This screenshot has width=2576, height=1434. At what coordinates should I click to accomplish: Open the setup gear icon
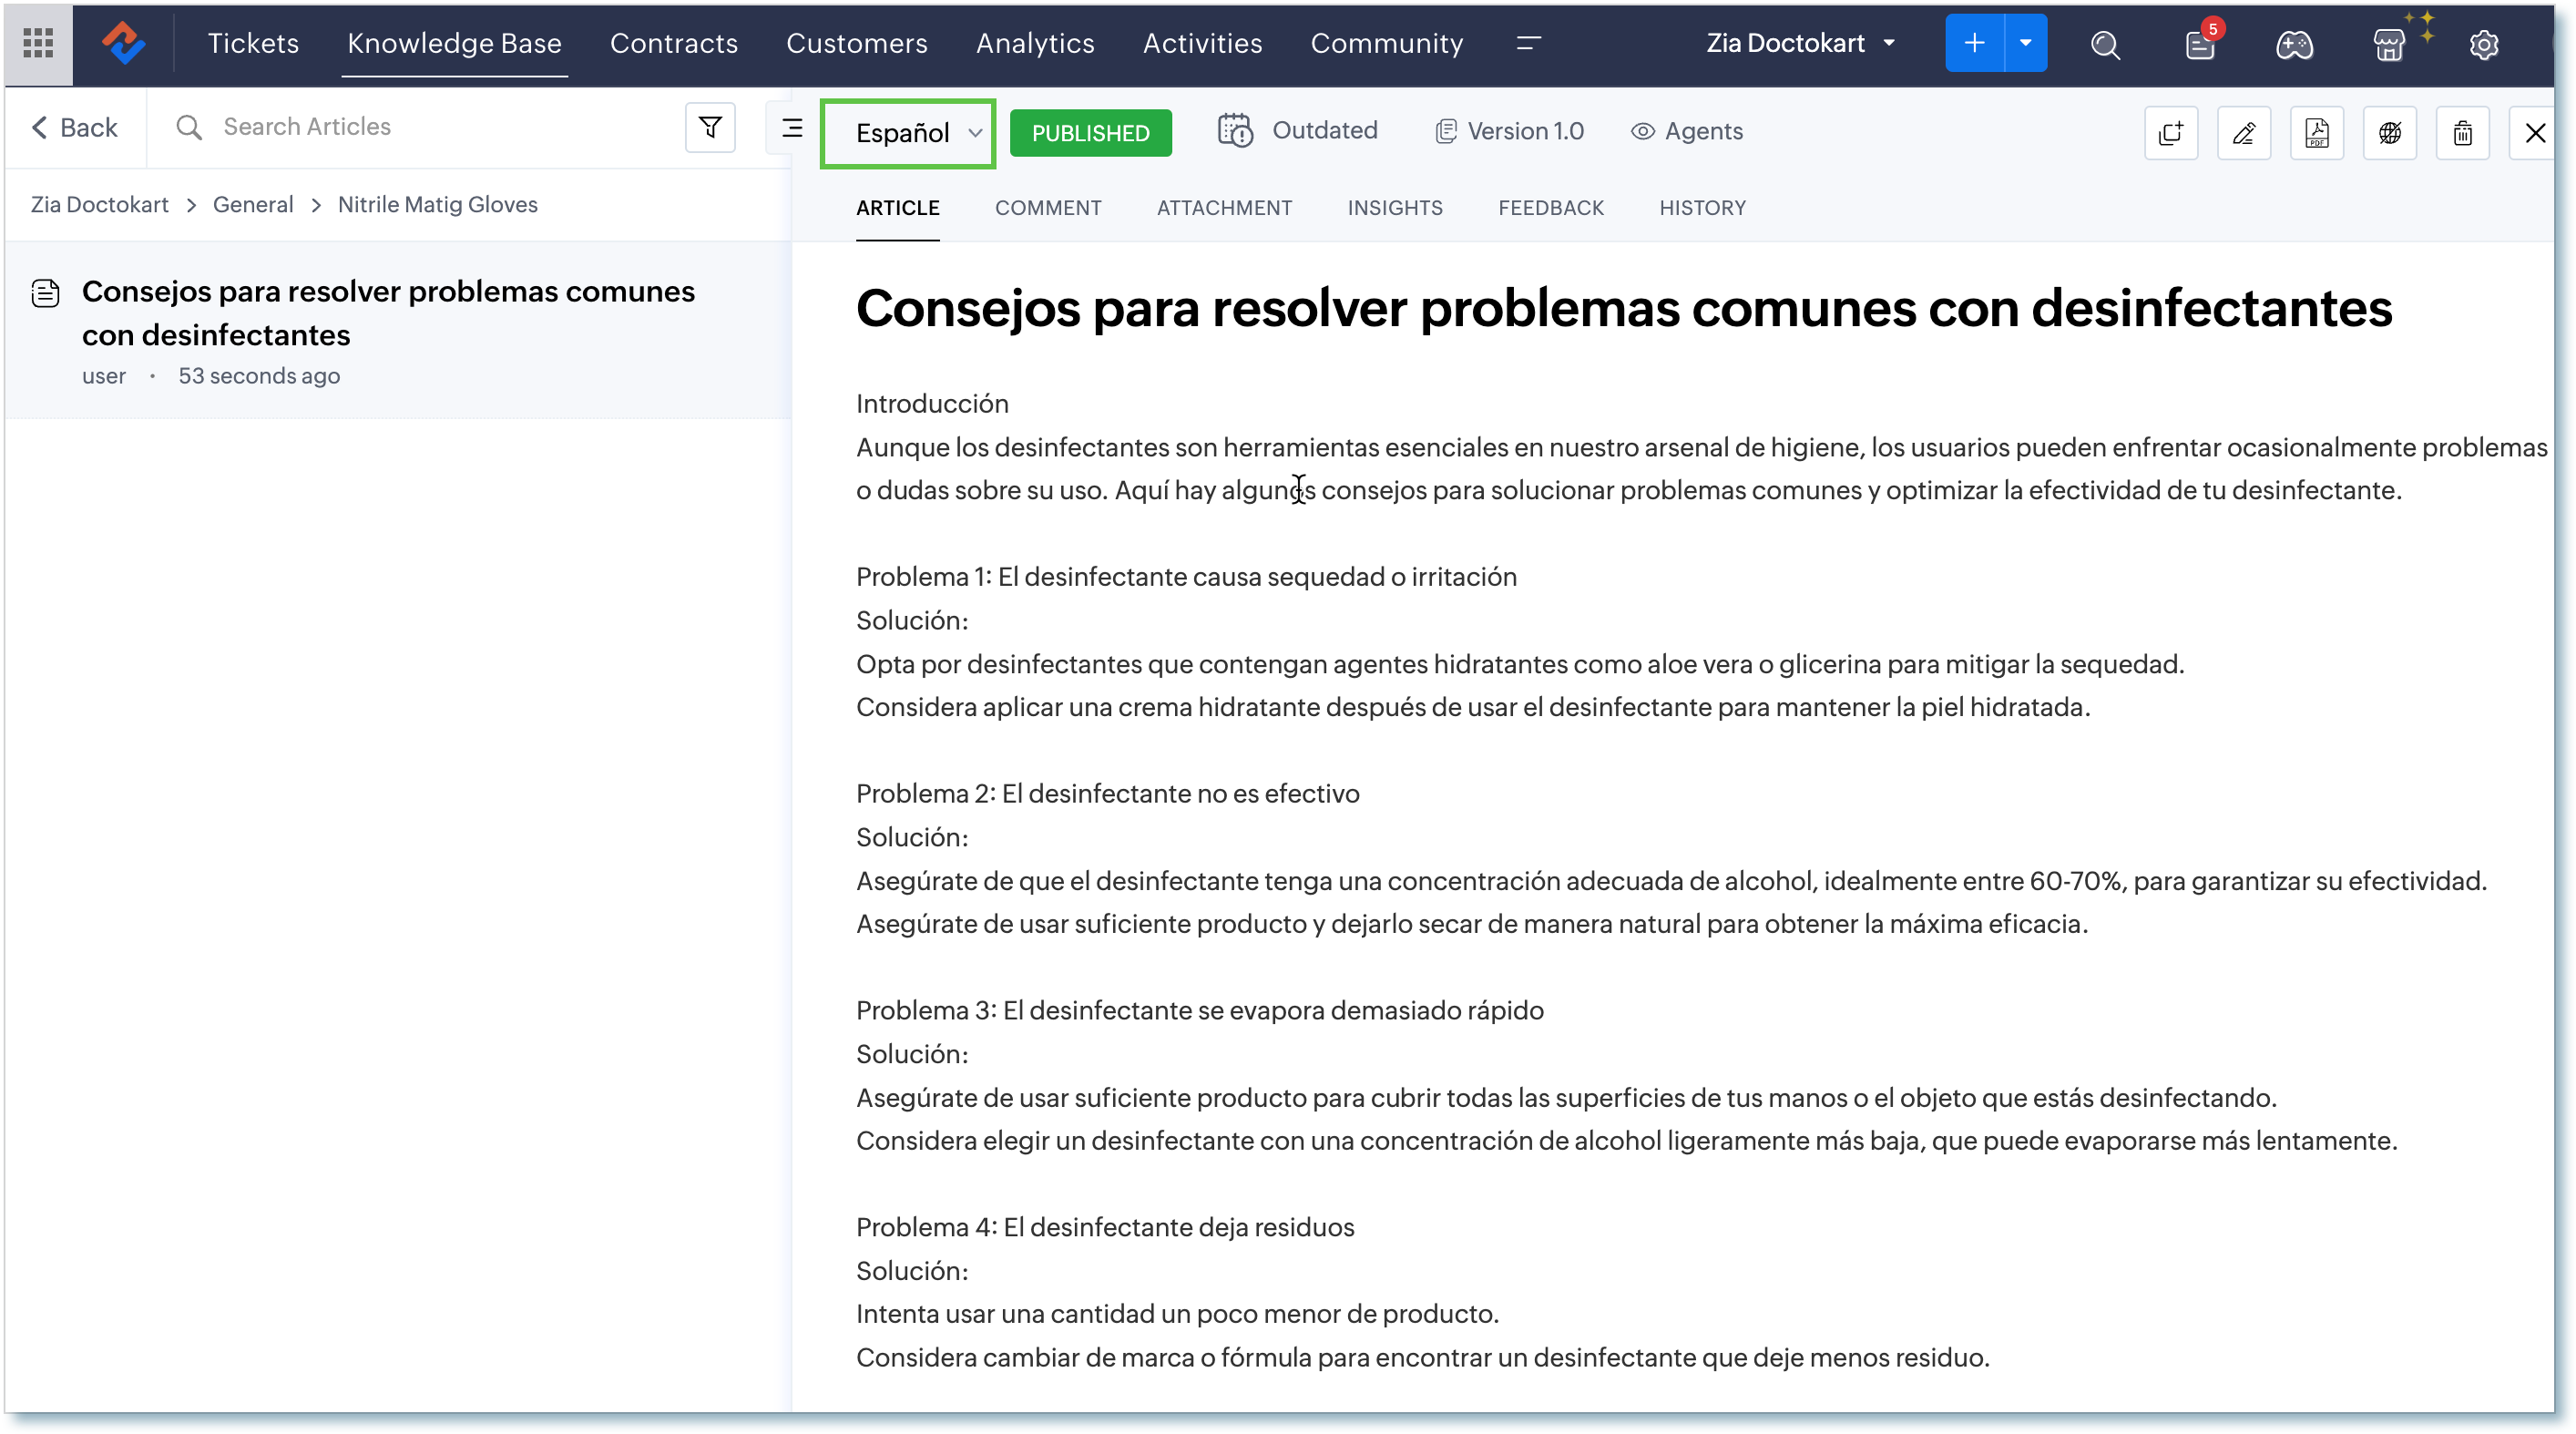tap(2483, 44)
